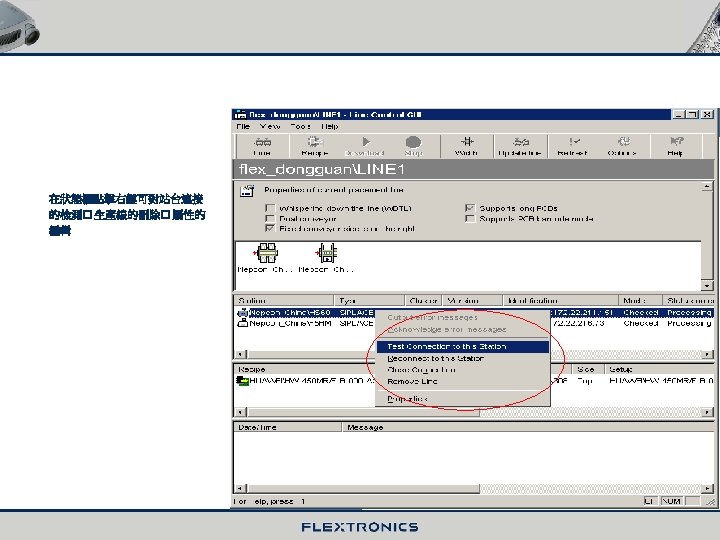This screenshot has width=720, height=540.
Task: Toggle the Dual conveyor checkbox
Action: click(270, 219)
